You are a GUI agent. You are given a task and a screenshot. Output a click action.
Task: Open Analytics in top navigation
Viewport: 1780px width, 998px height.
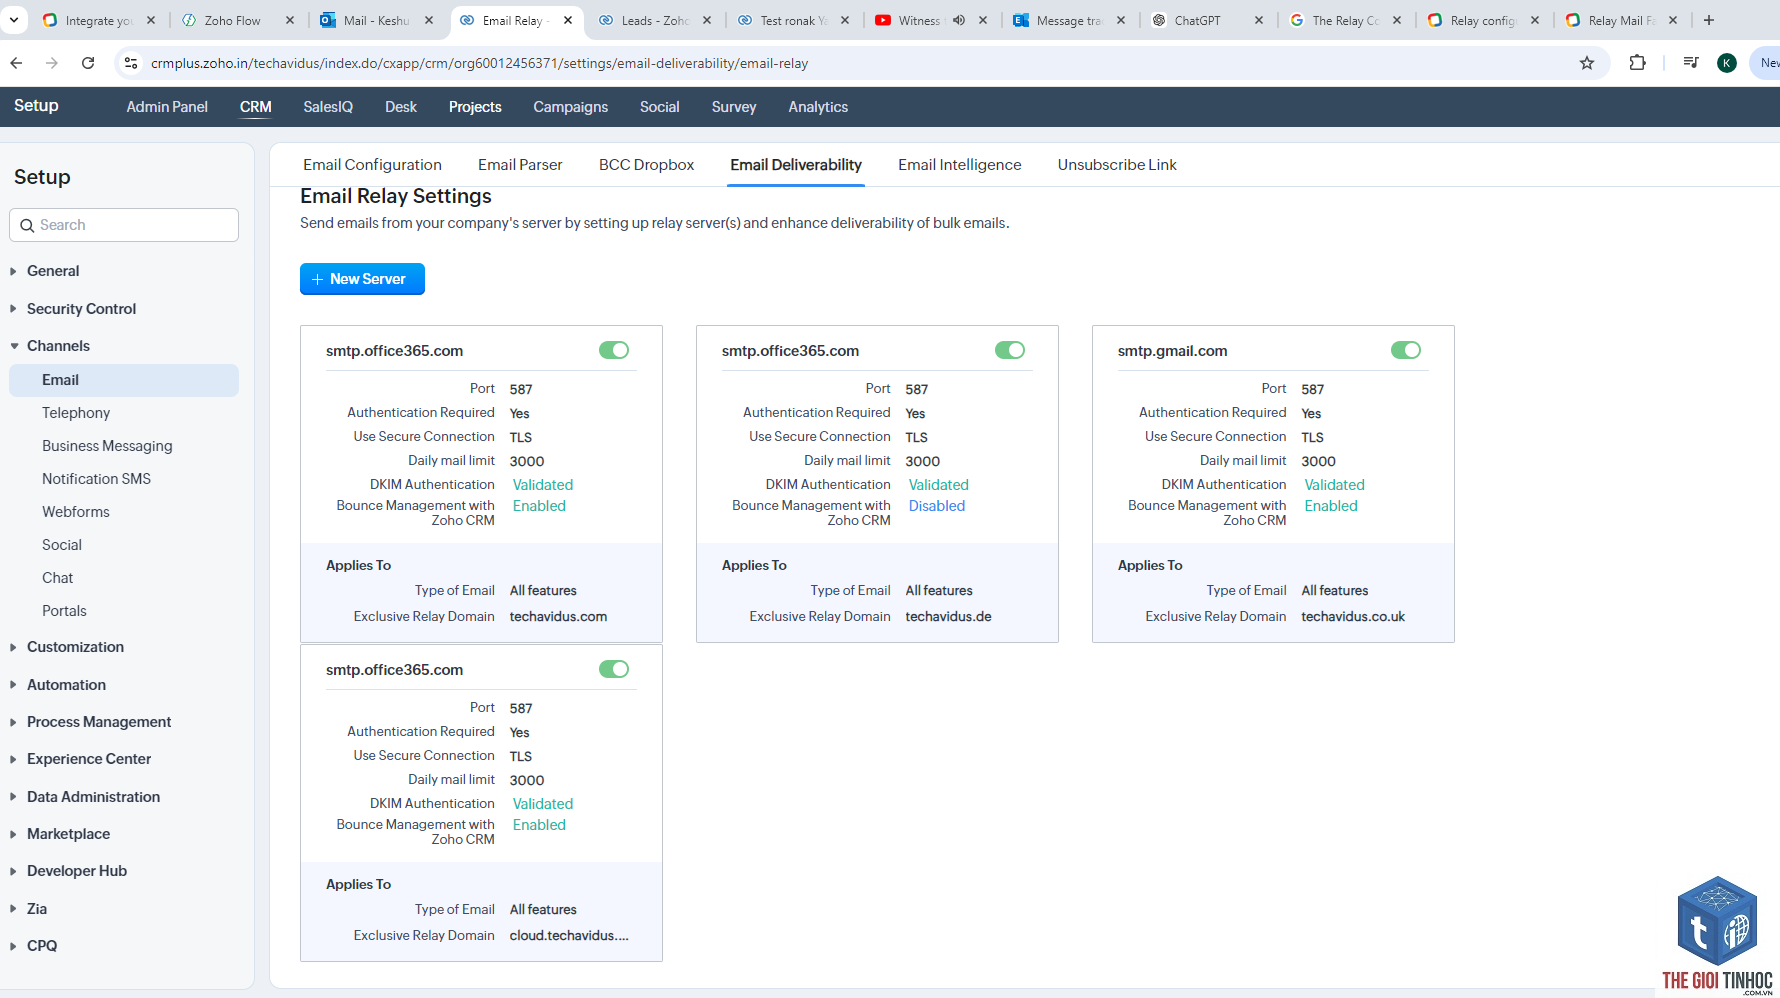point(818,107)
